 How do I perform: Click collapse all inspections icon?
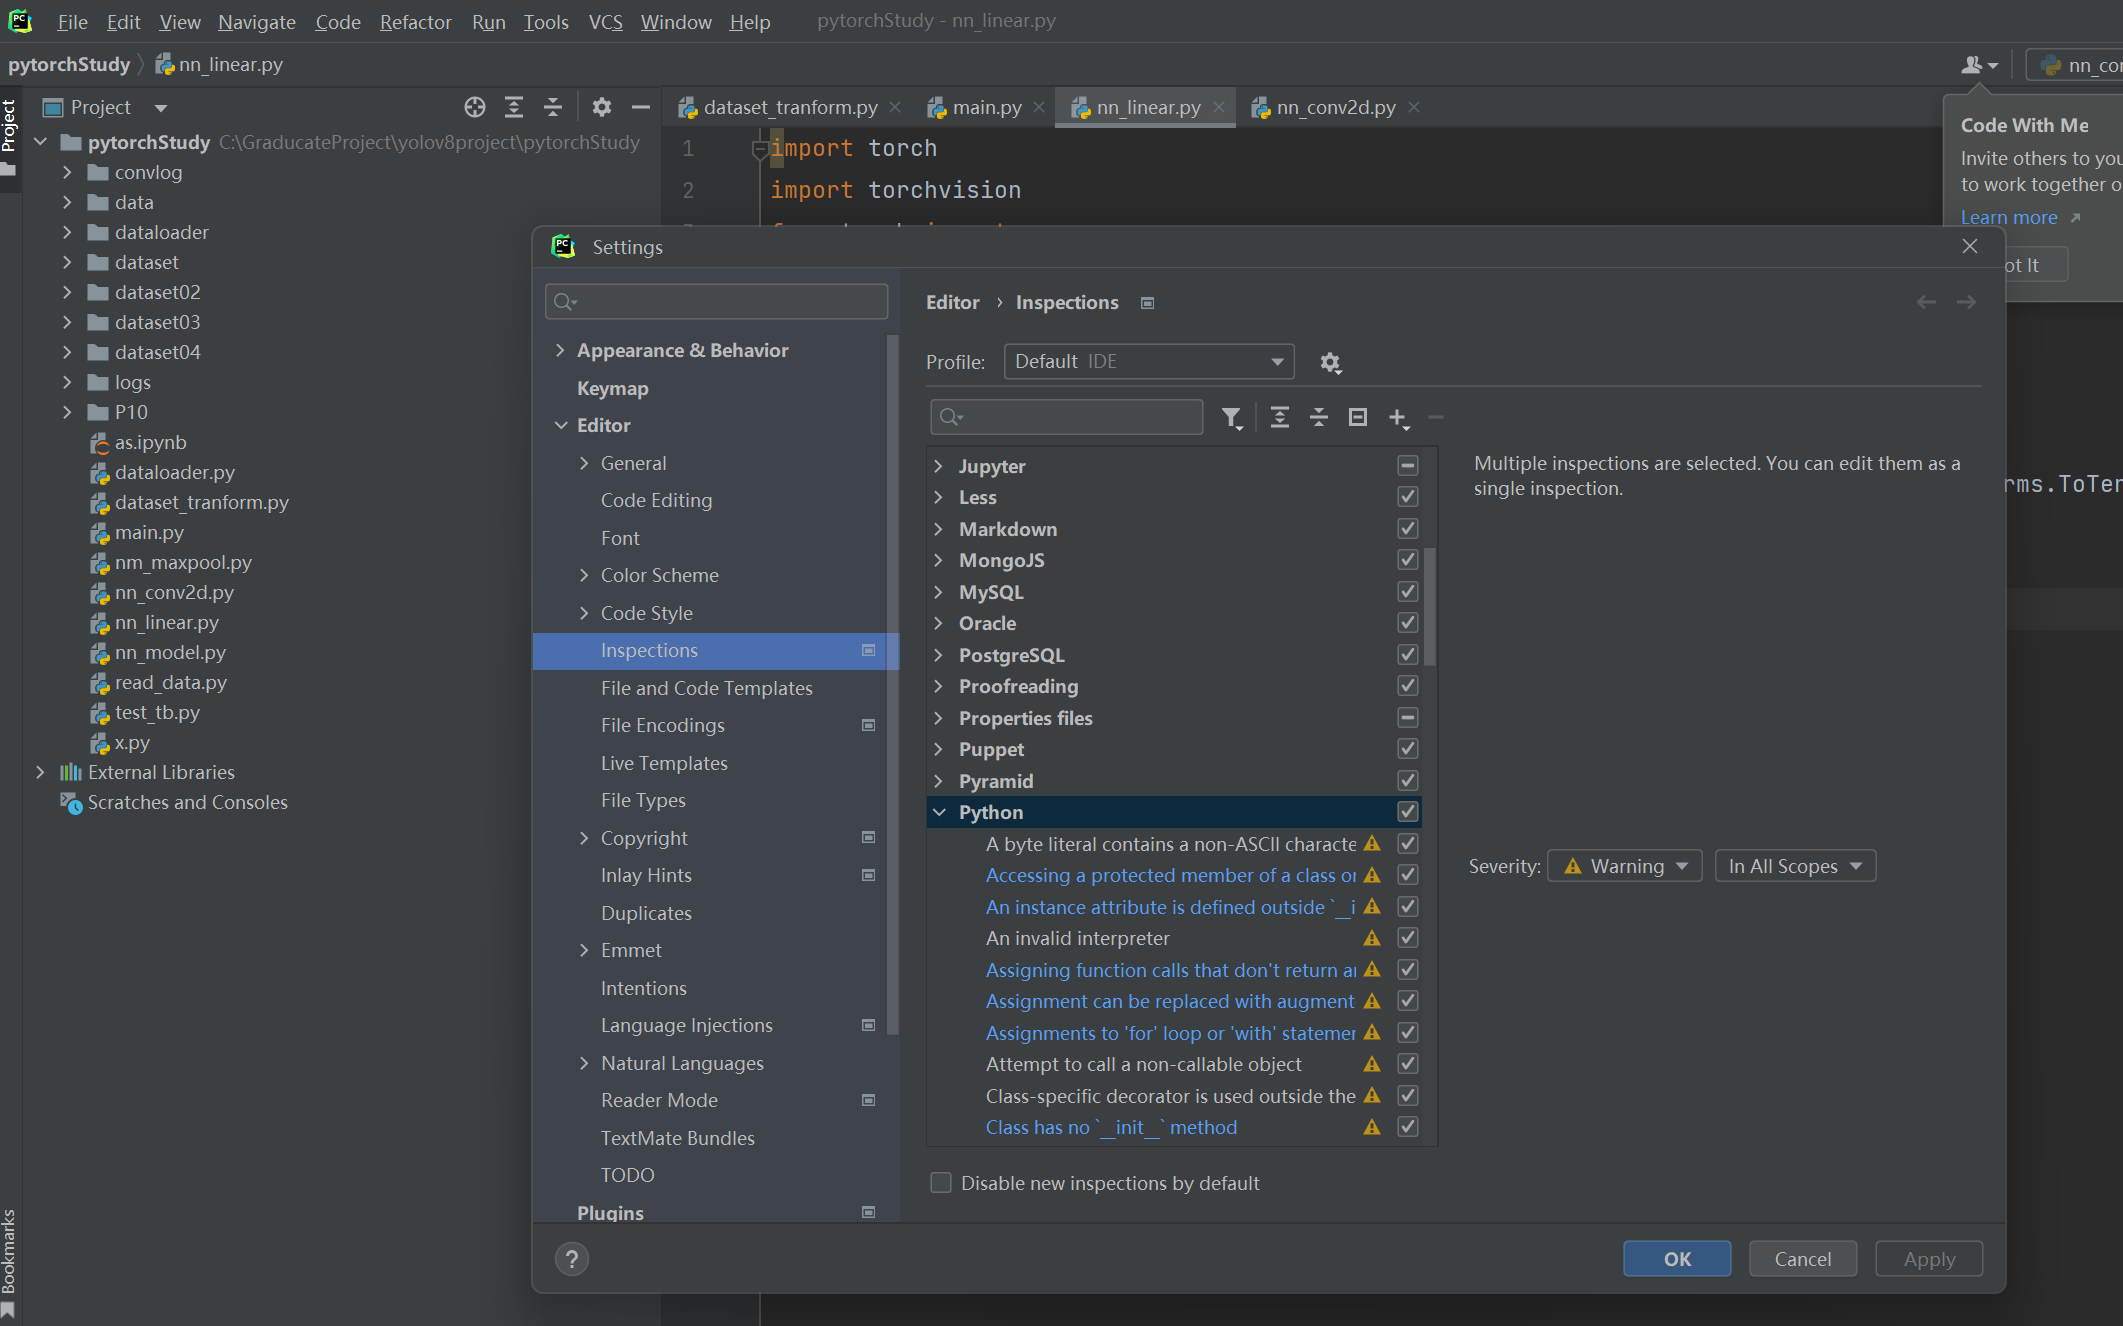tap(1318, 417)
